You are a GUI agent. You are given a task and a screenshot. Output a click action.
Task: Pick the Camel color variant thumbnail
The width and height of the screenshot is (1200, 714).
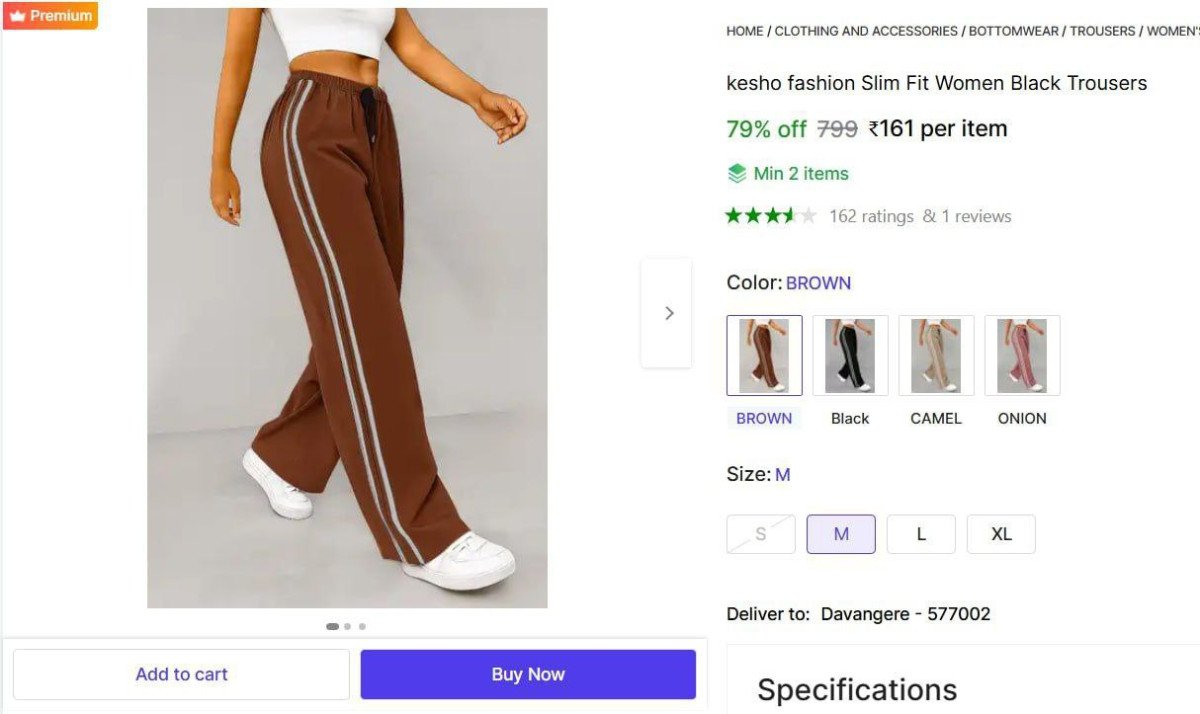point(936,356)
